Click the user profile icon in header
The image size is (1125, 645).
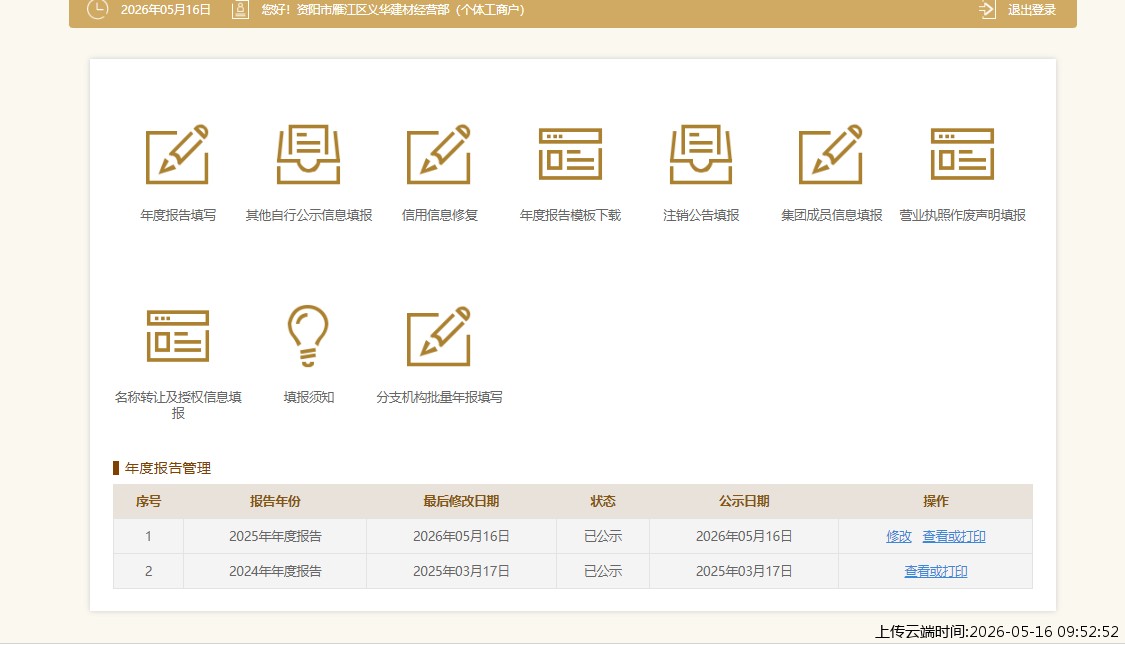pyautogui.click(x=240, y=10)
